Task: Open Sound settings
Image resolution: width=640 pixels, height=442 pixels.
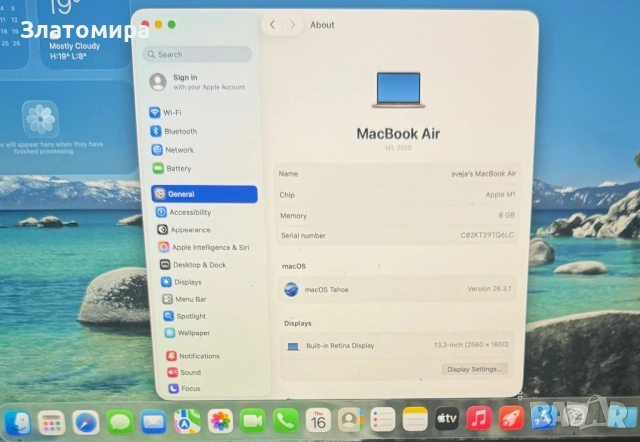Action: [x=184, y=372]
